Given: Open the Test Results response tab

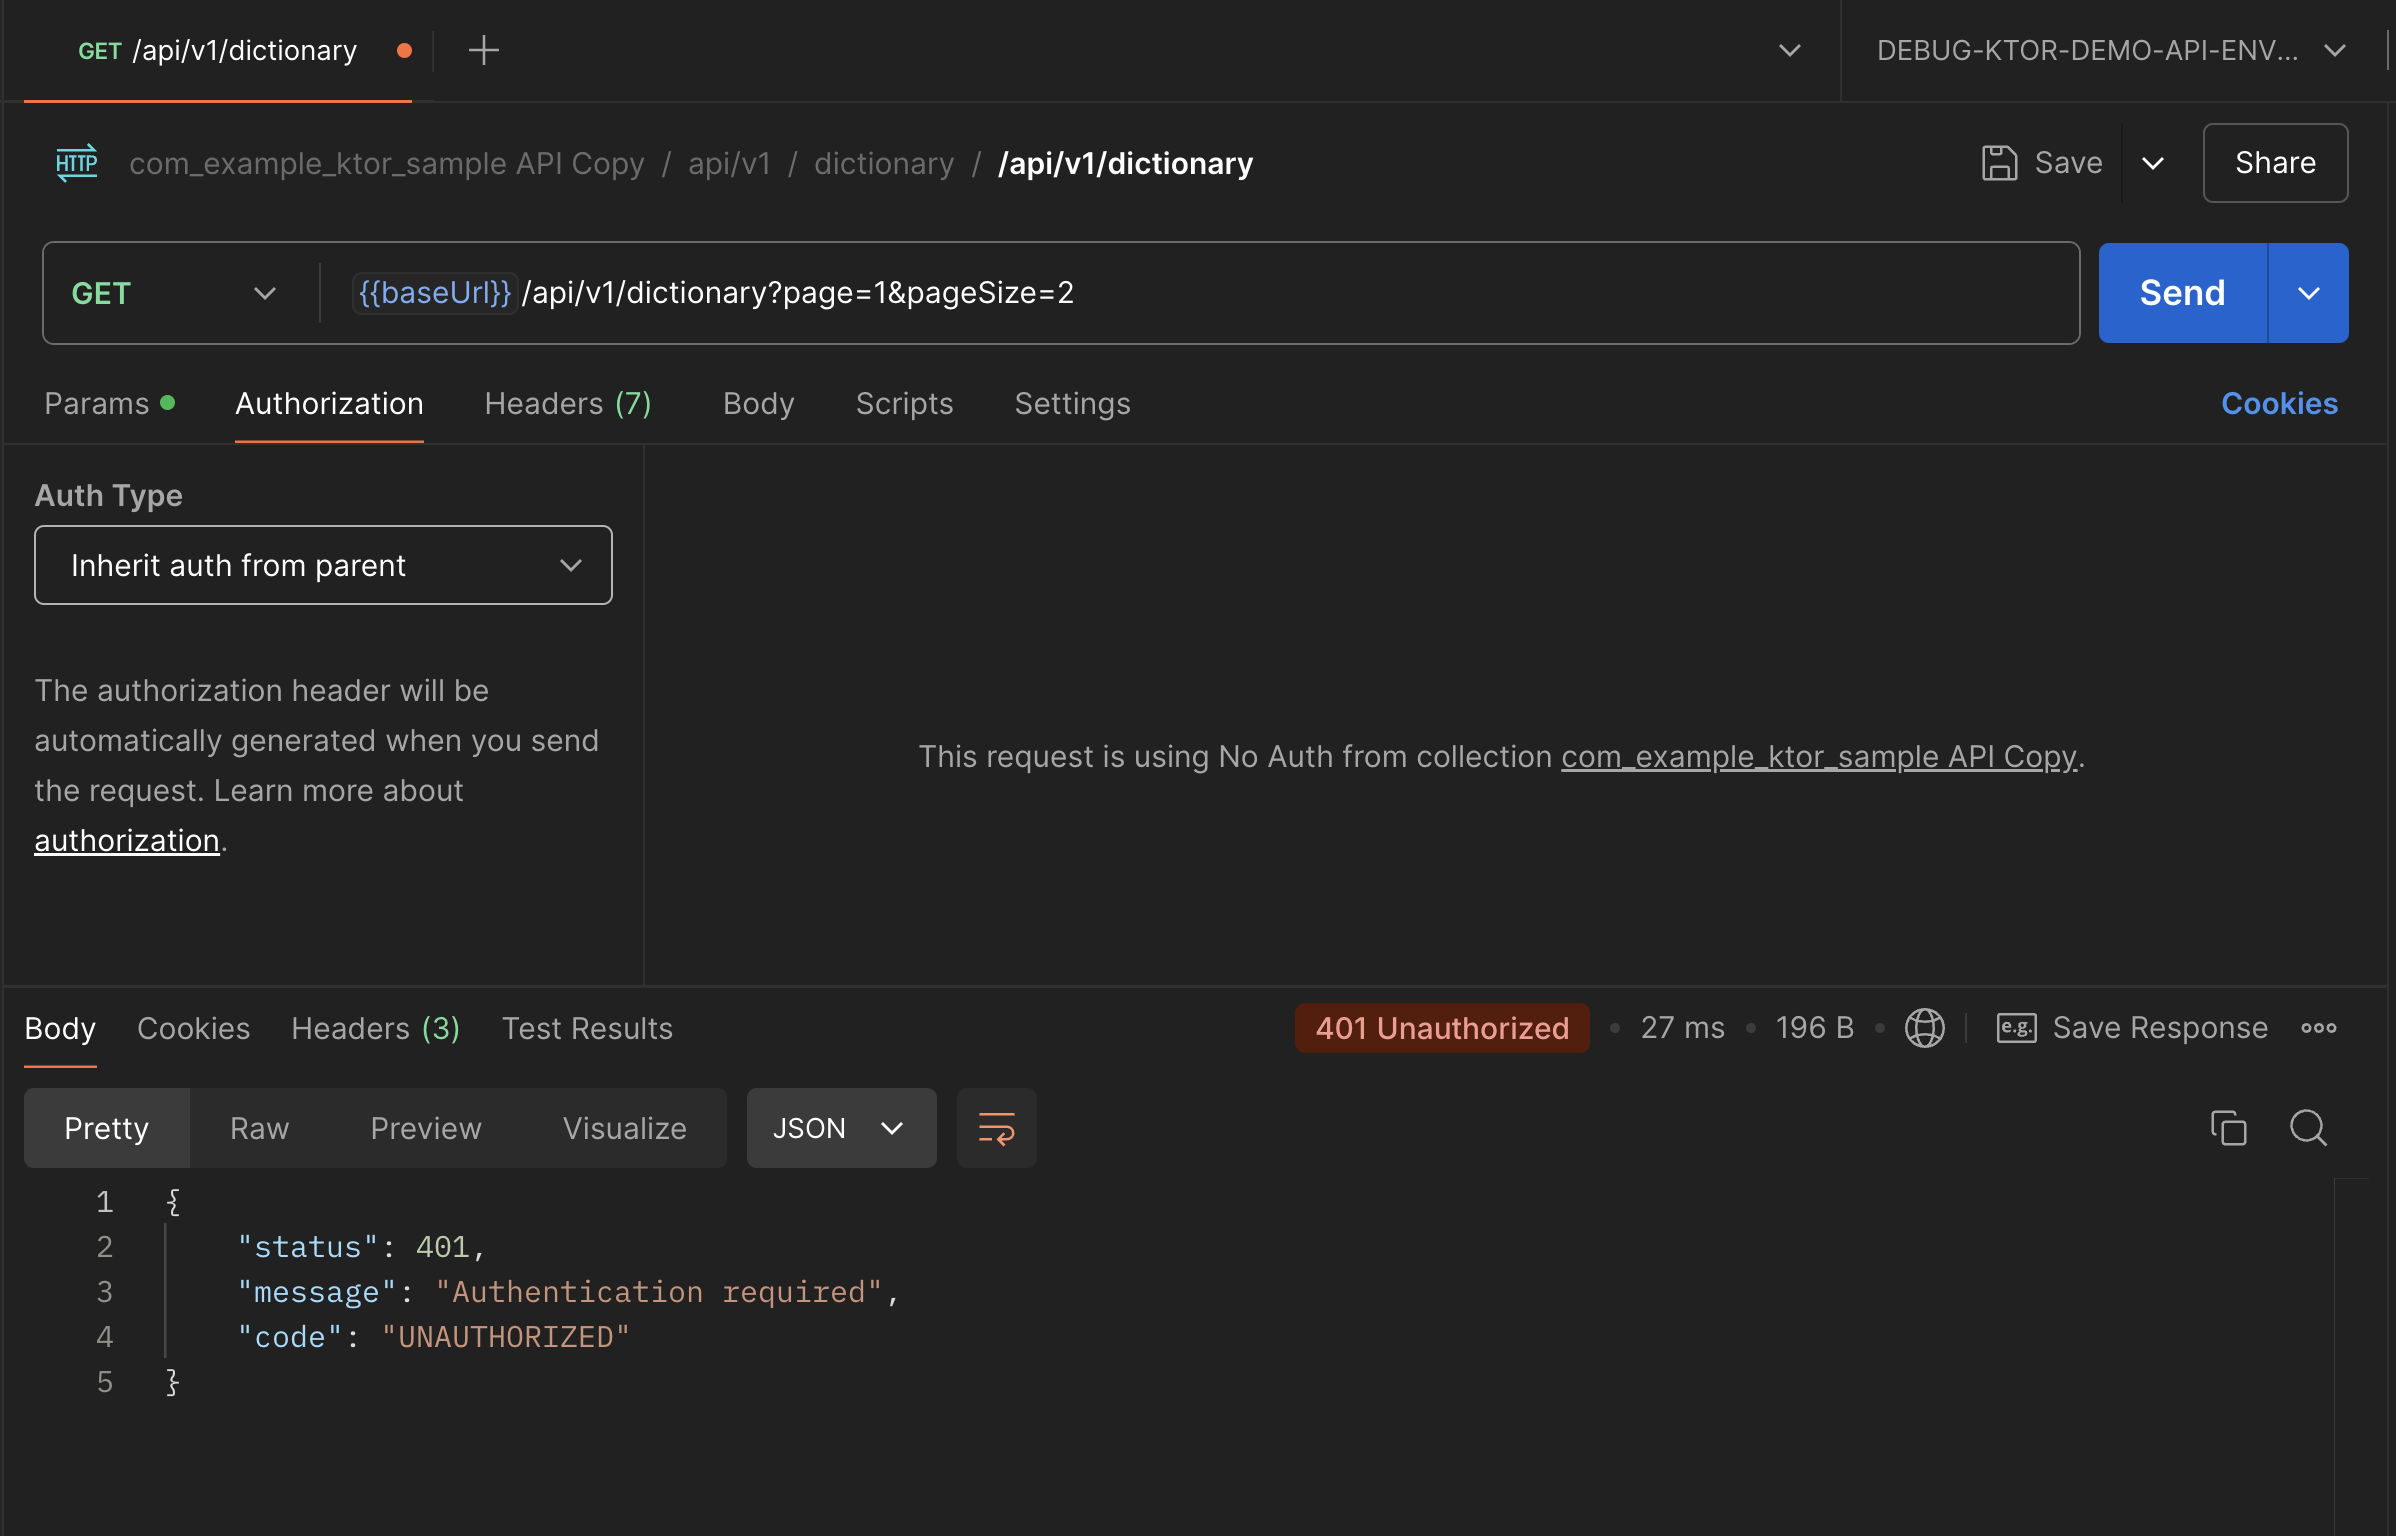Looking at the screenshot, I should tap(587, 1028).
